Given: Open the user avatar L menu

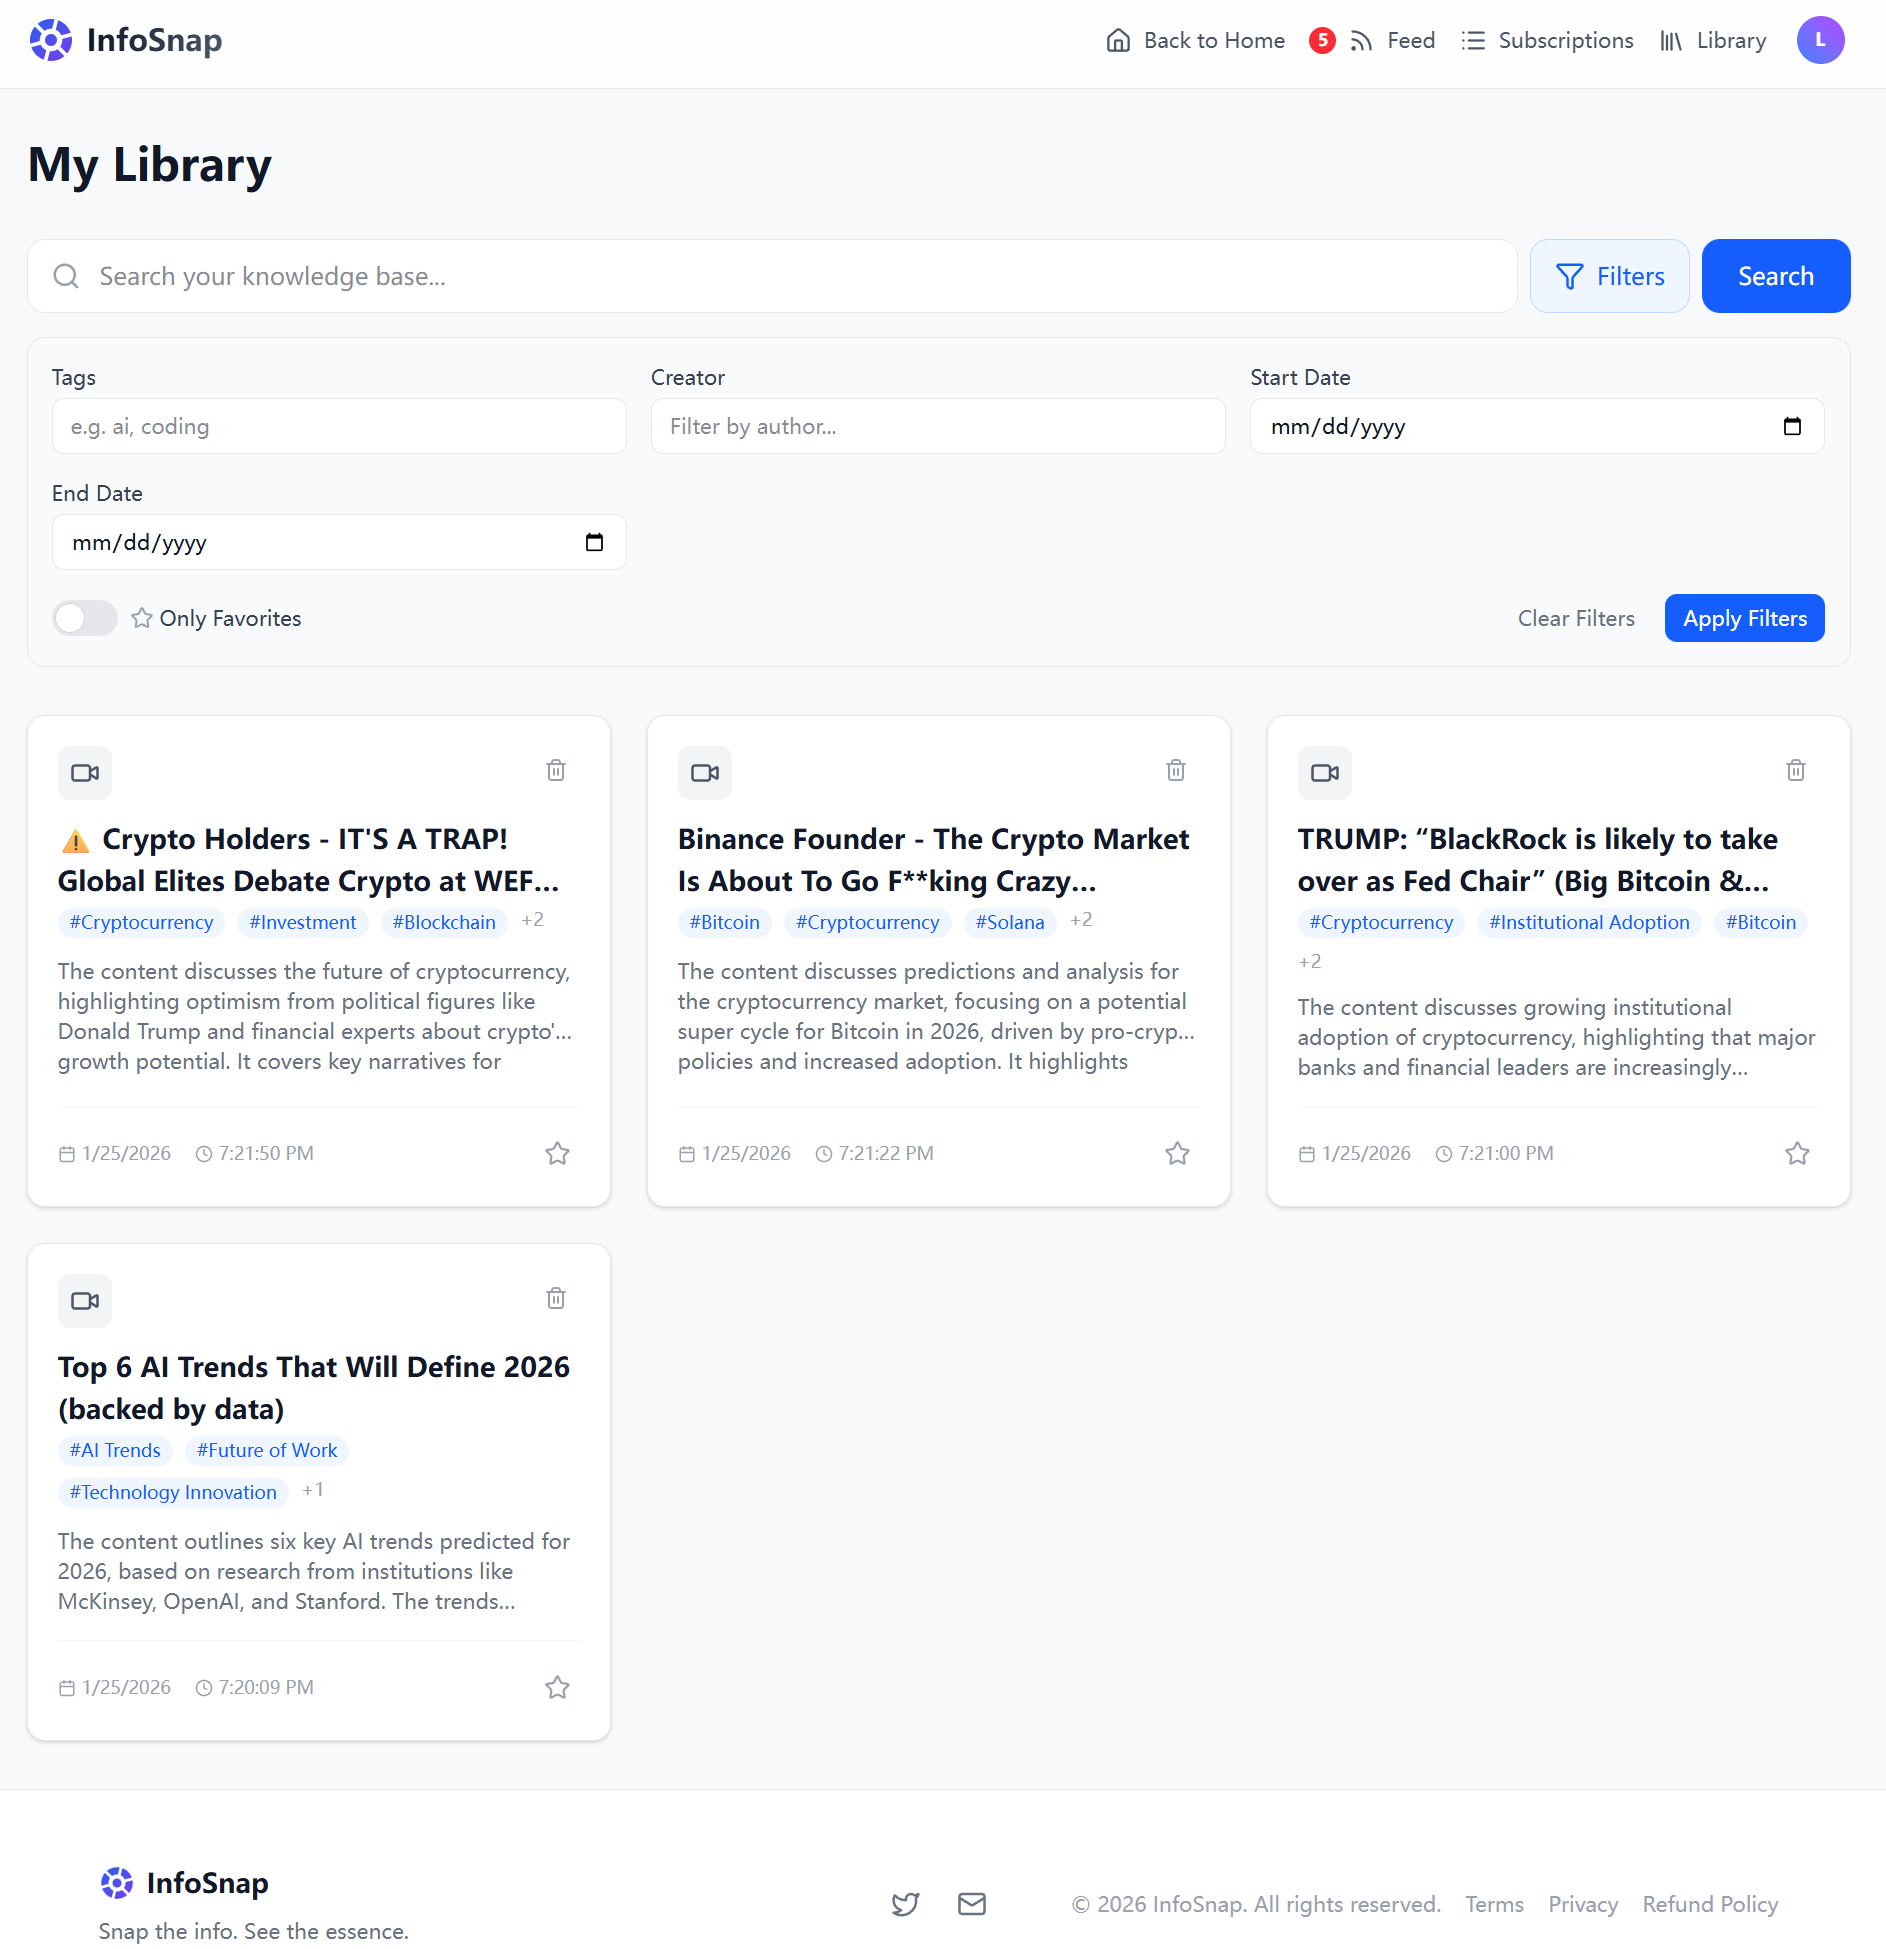Looking at the screenshot, I should point(1820,40).
